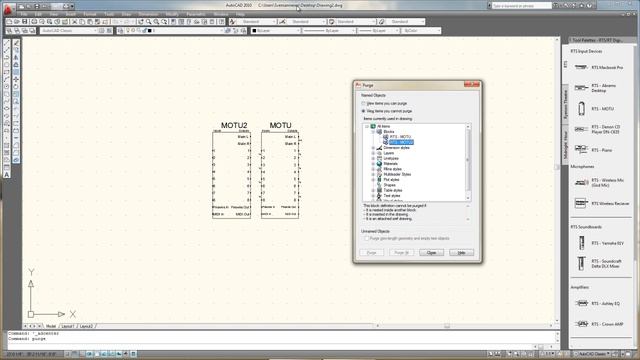Open the Text Style Standard dropdown

256,22
